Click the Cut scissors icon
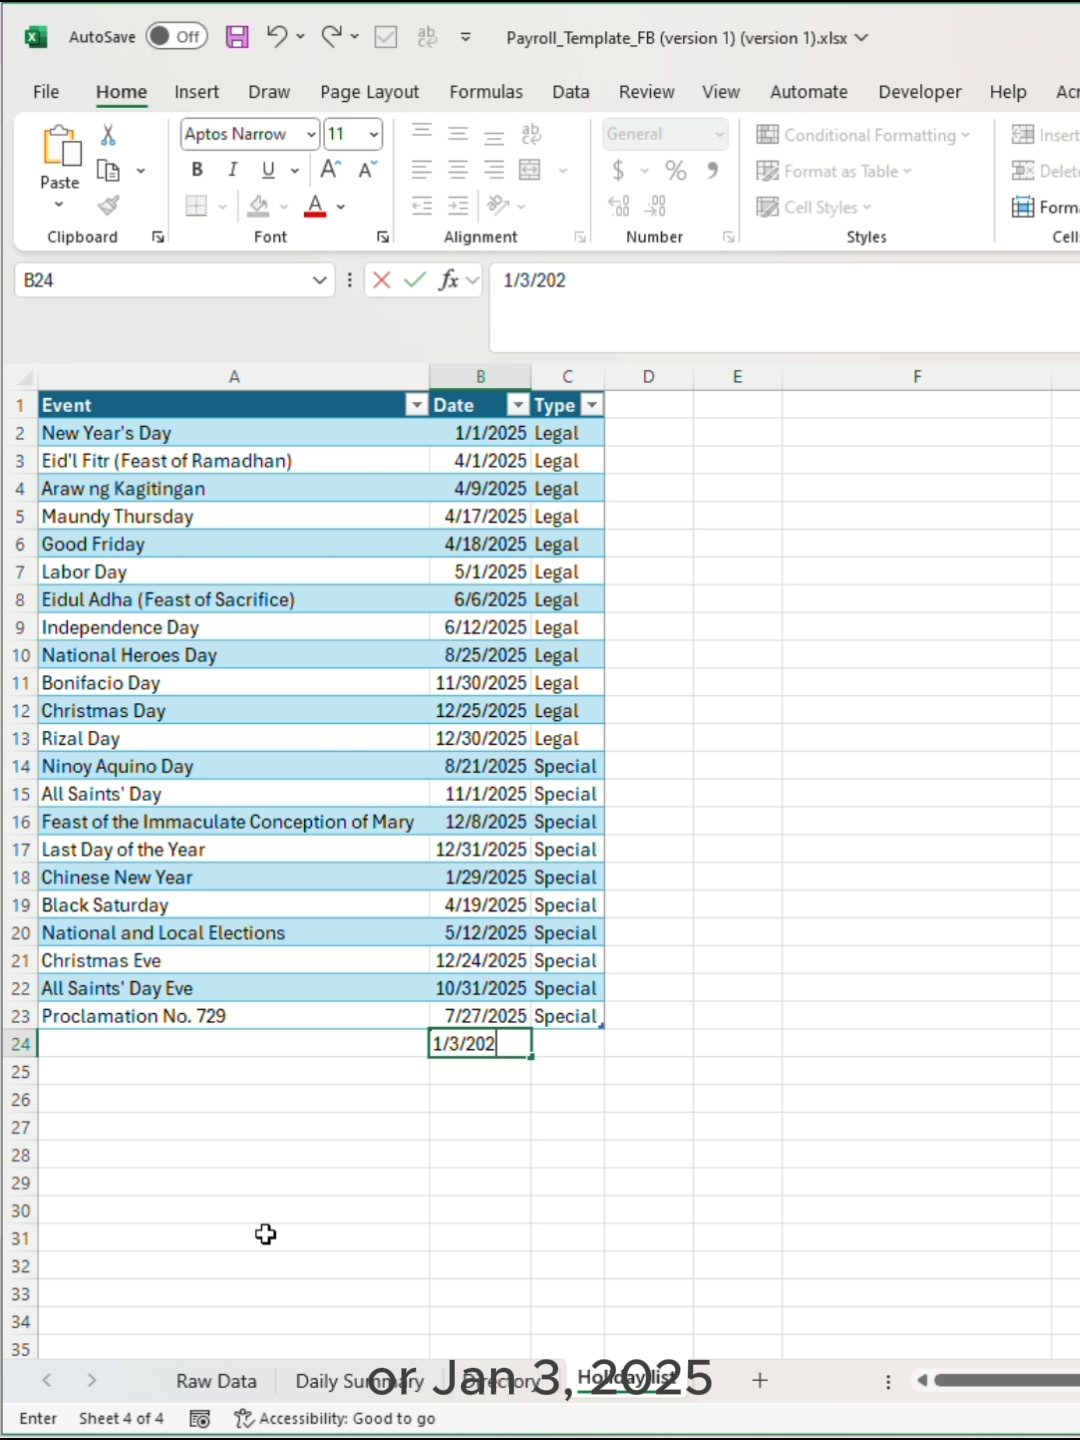 (x=108, y=134)
